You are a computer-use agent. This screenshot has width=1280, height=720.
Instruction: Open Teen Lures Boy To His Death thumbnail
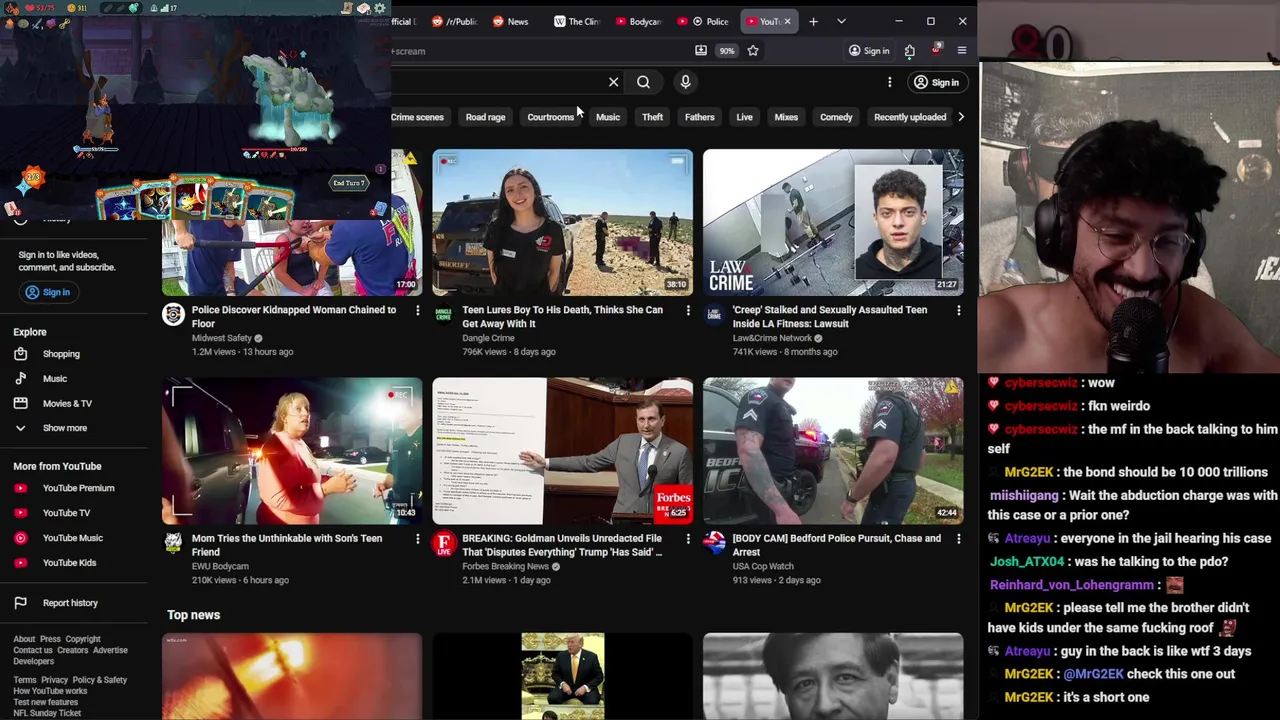point(562,222)
